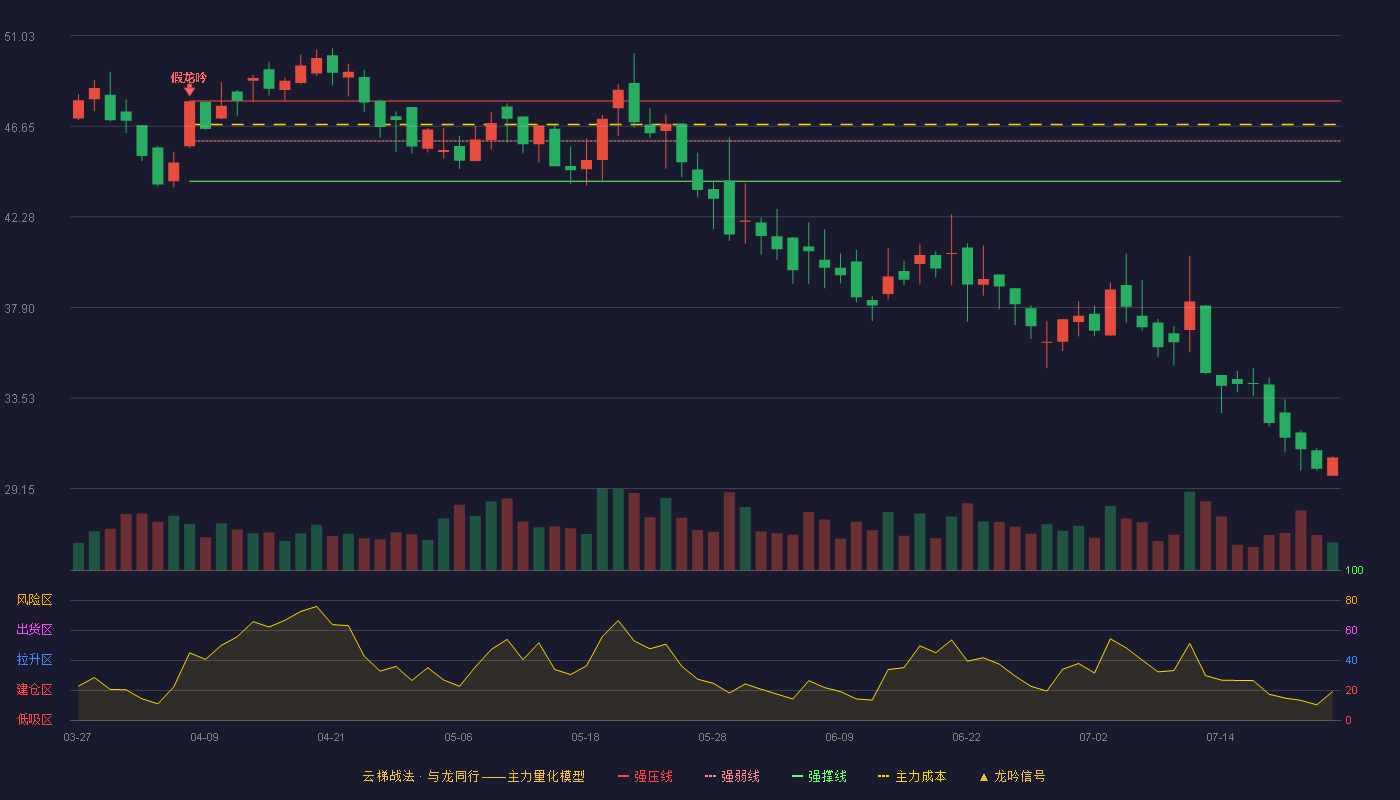
Task: Click the red arrow under 假龙吟
Action: 189,90
